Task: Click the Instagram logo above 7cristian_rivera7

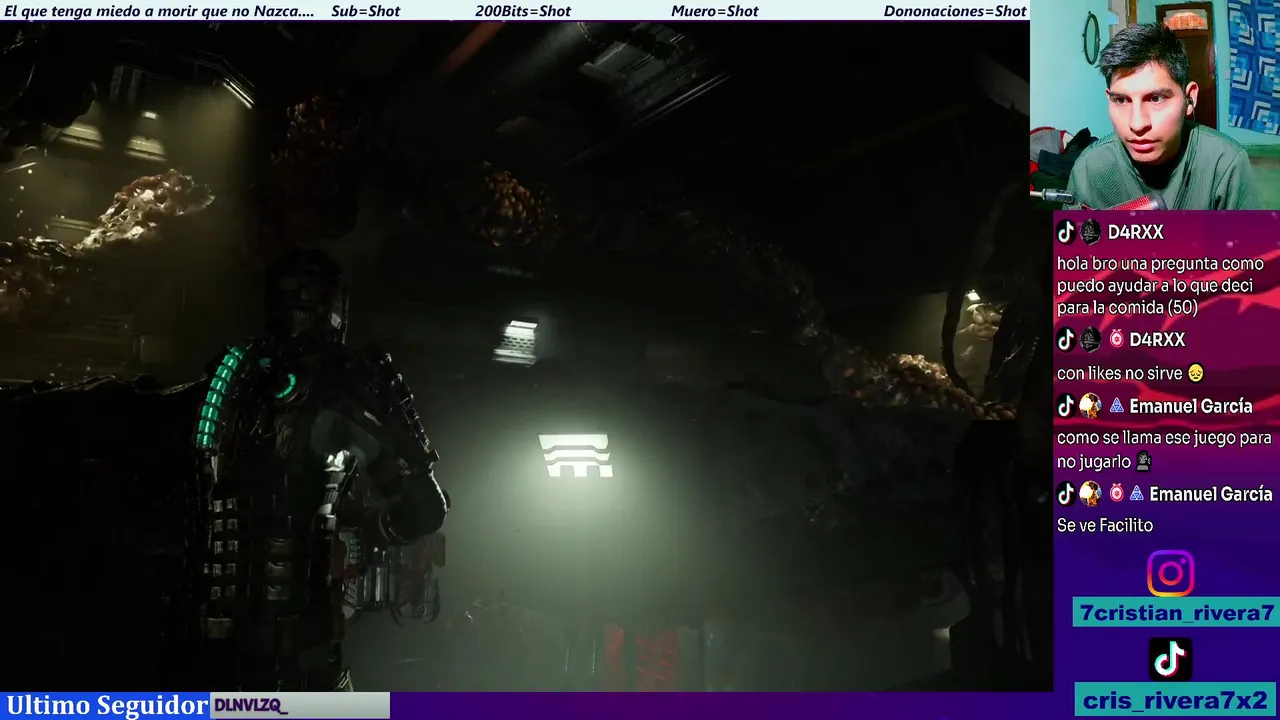Action: click(1170, 573)
